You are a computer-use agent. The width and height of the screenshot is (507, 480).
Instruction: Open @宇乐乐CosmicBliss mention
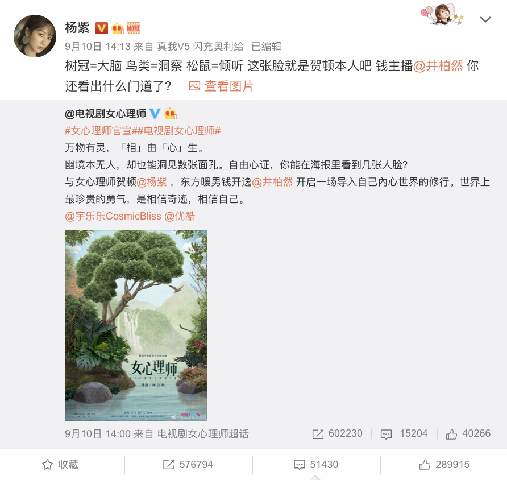pos(113,216)
